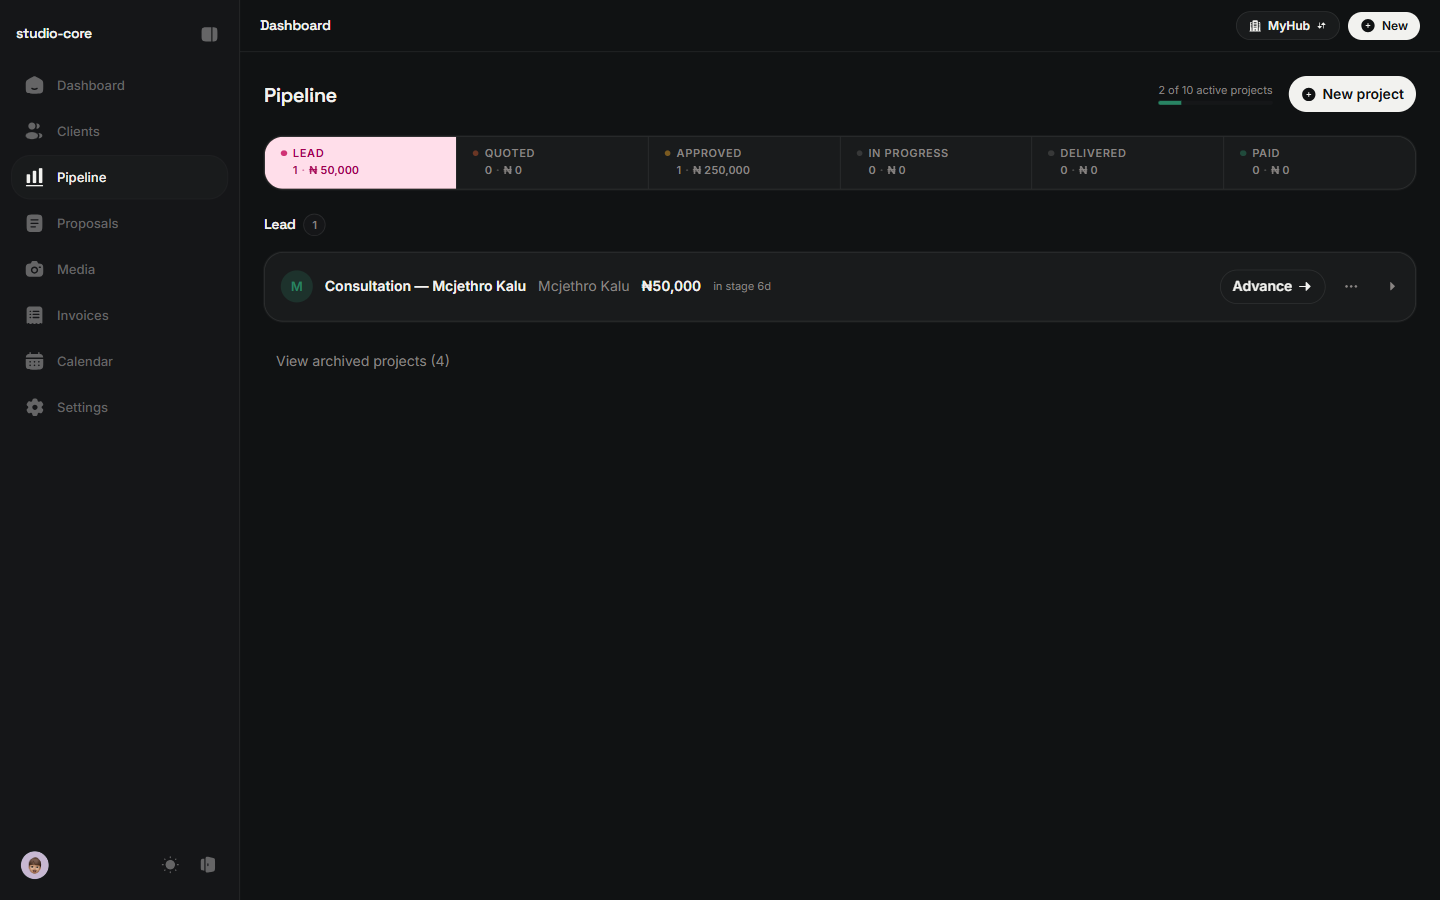Select the In Progress stage tab
This screenshot has width=1440, height=900.
pyautogui.click(x=936, y=162)
